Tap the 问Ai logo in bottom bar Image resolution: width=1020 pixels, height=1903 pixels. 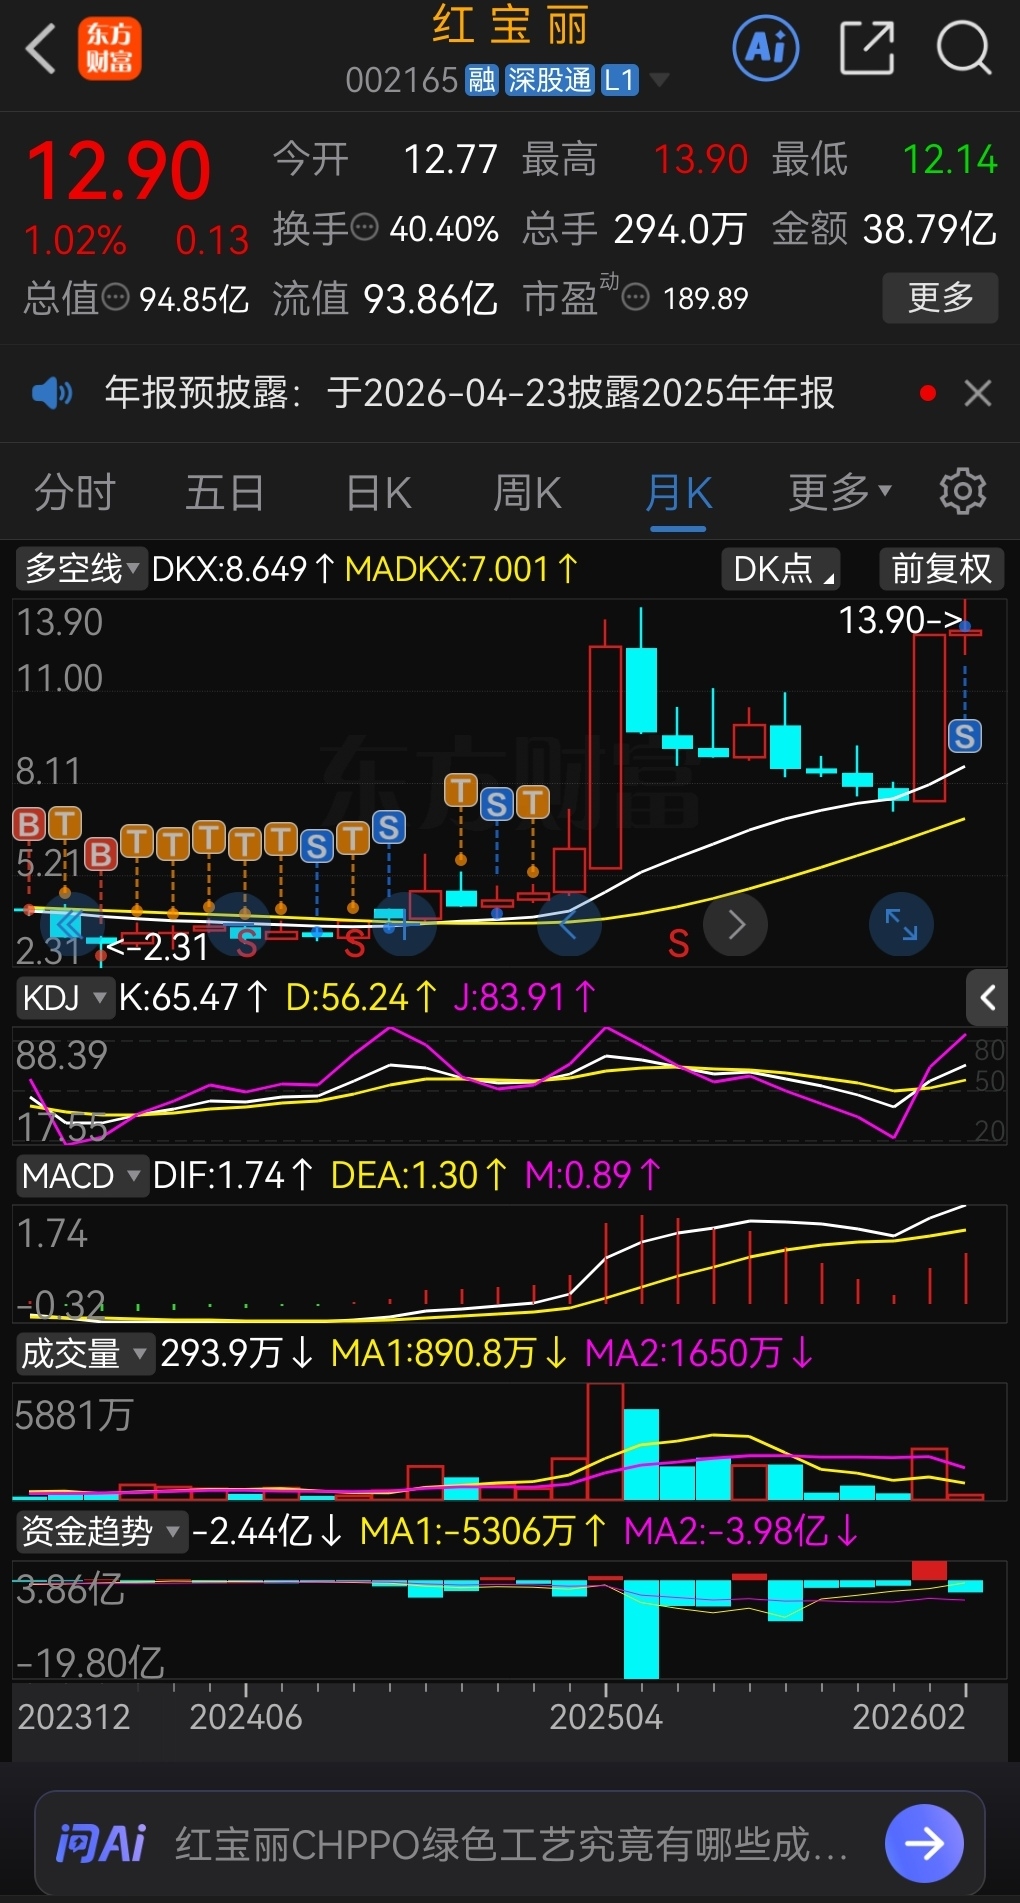tap(101, 1843)
